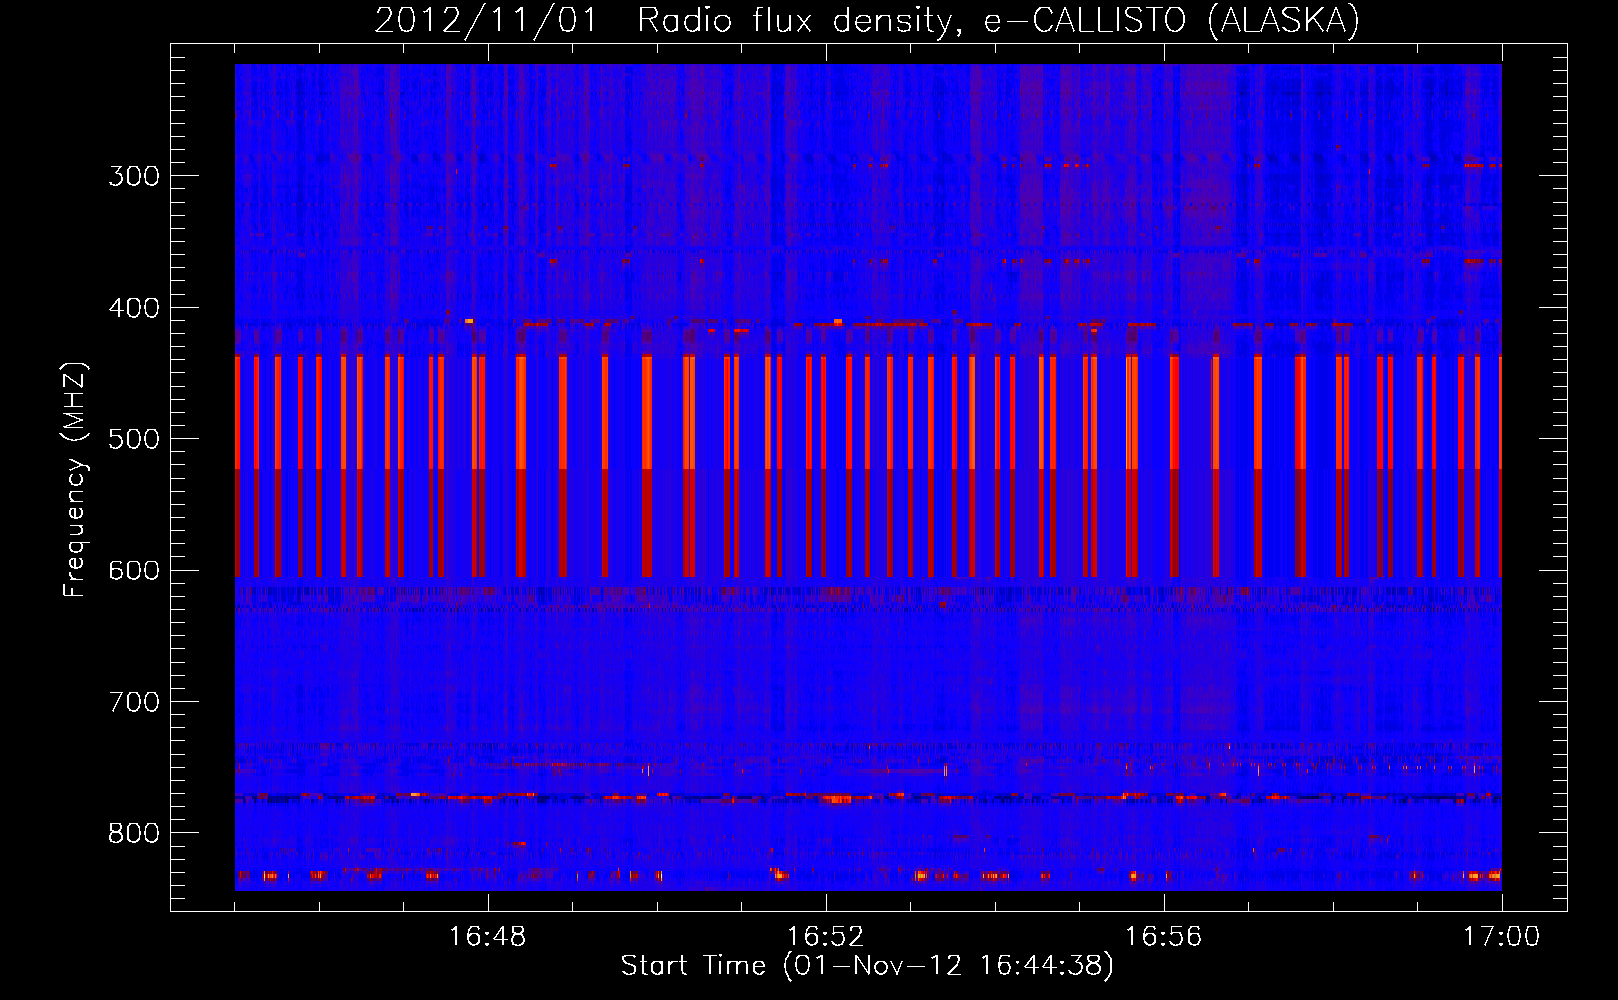The width and height of the screenshot is (1618, 1000).
Task: Click the 16:48 time tick label
Action: pyautogui.click(x=488, y=937)
